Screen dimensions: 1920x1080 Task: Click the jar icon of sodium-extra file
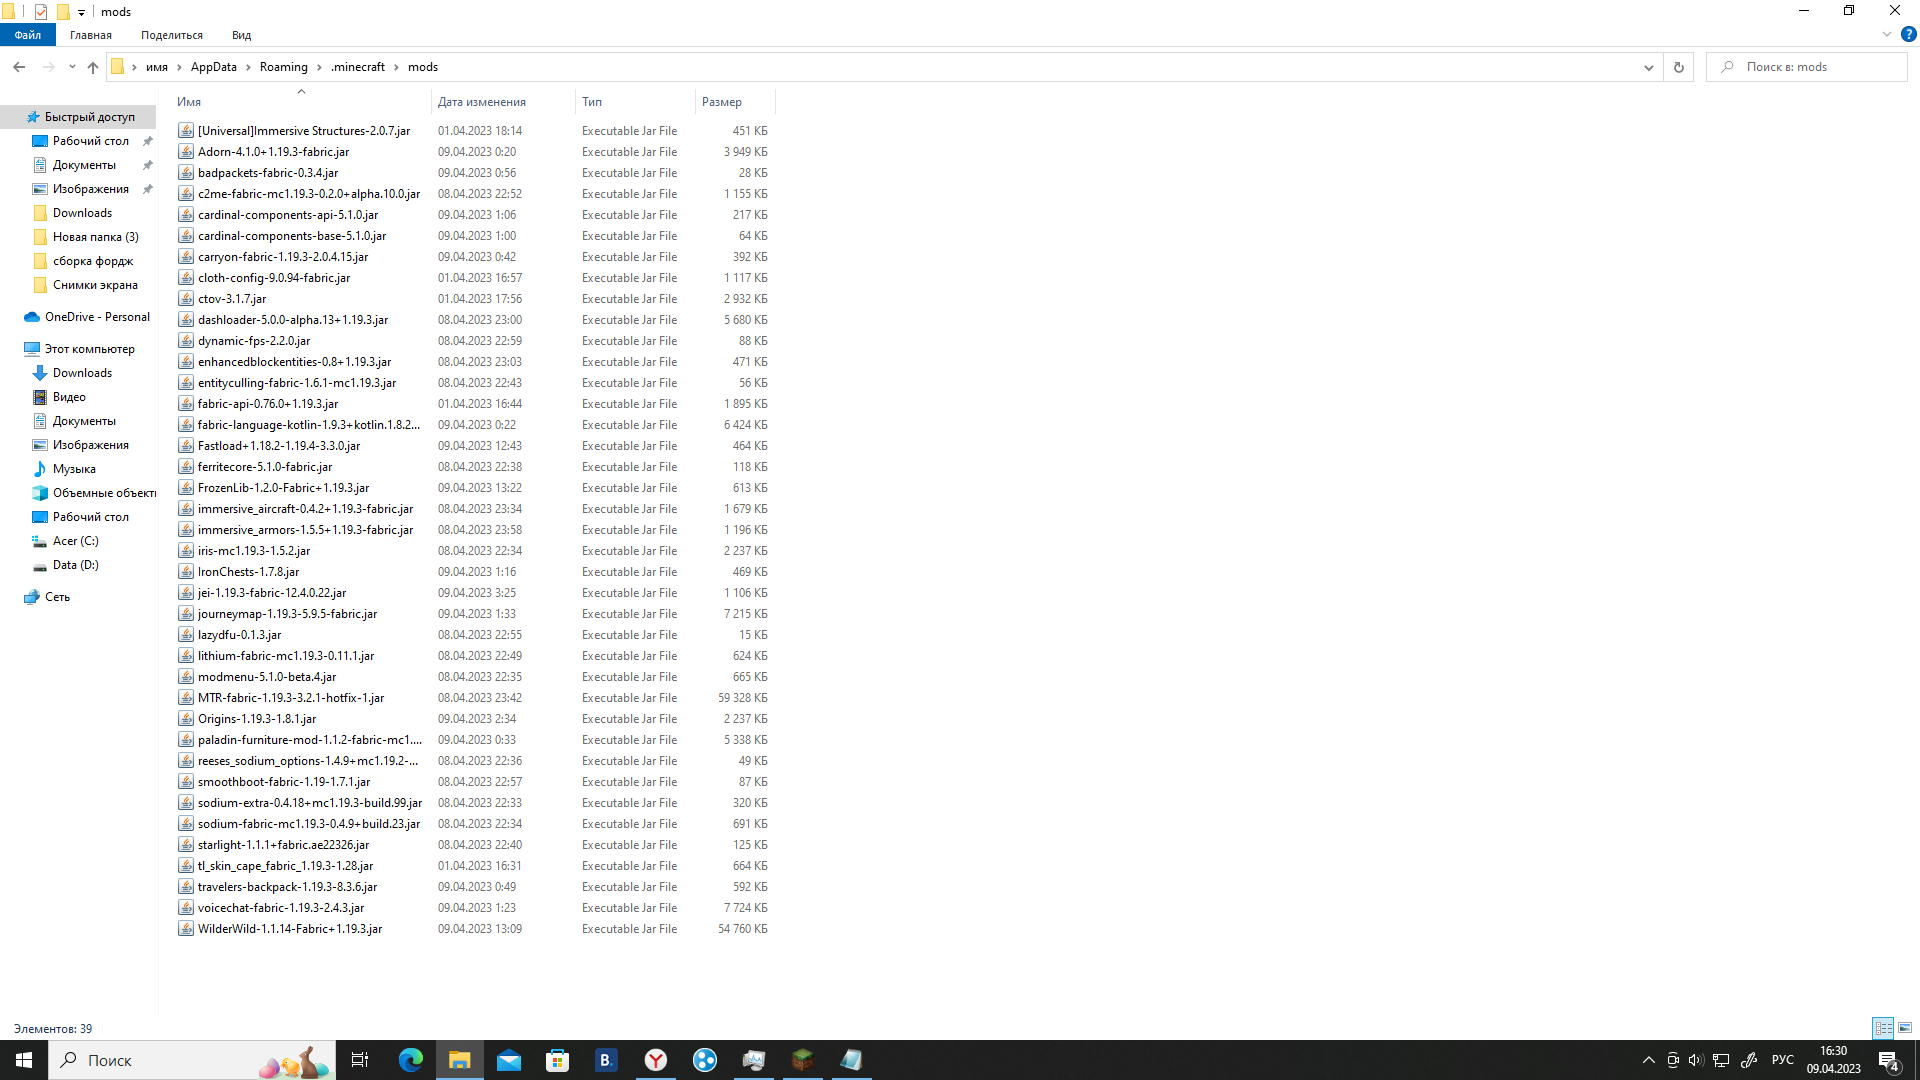[x=186, y=803]
